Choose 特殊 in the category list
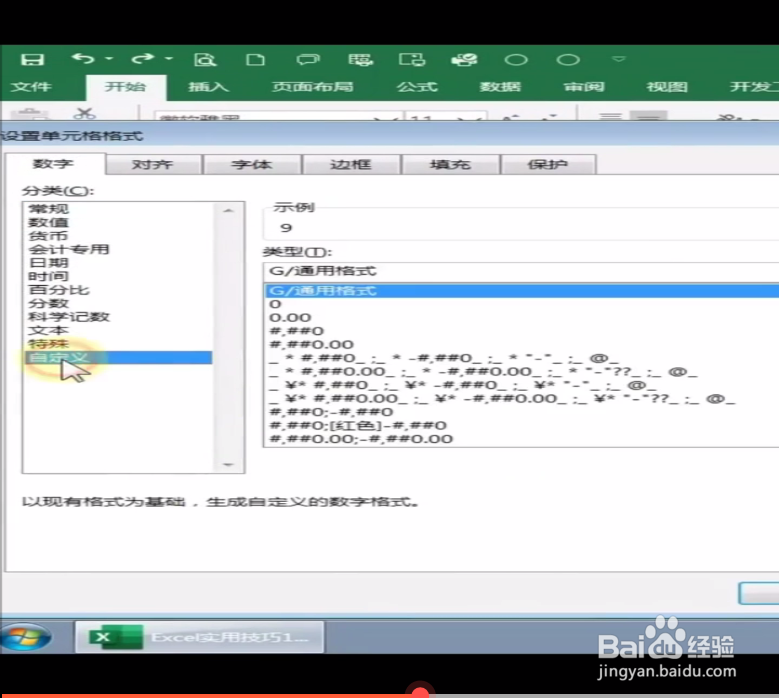 [x=49, y=343]
